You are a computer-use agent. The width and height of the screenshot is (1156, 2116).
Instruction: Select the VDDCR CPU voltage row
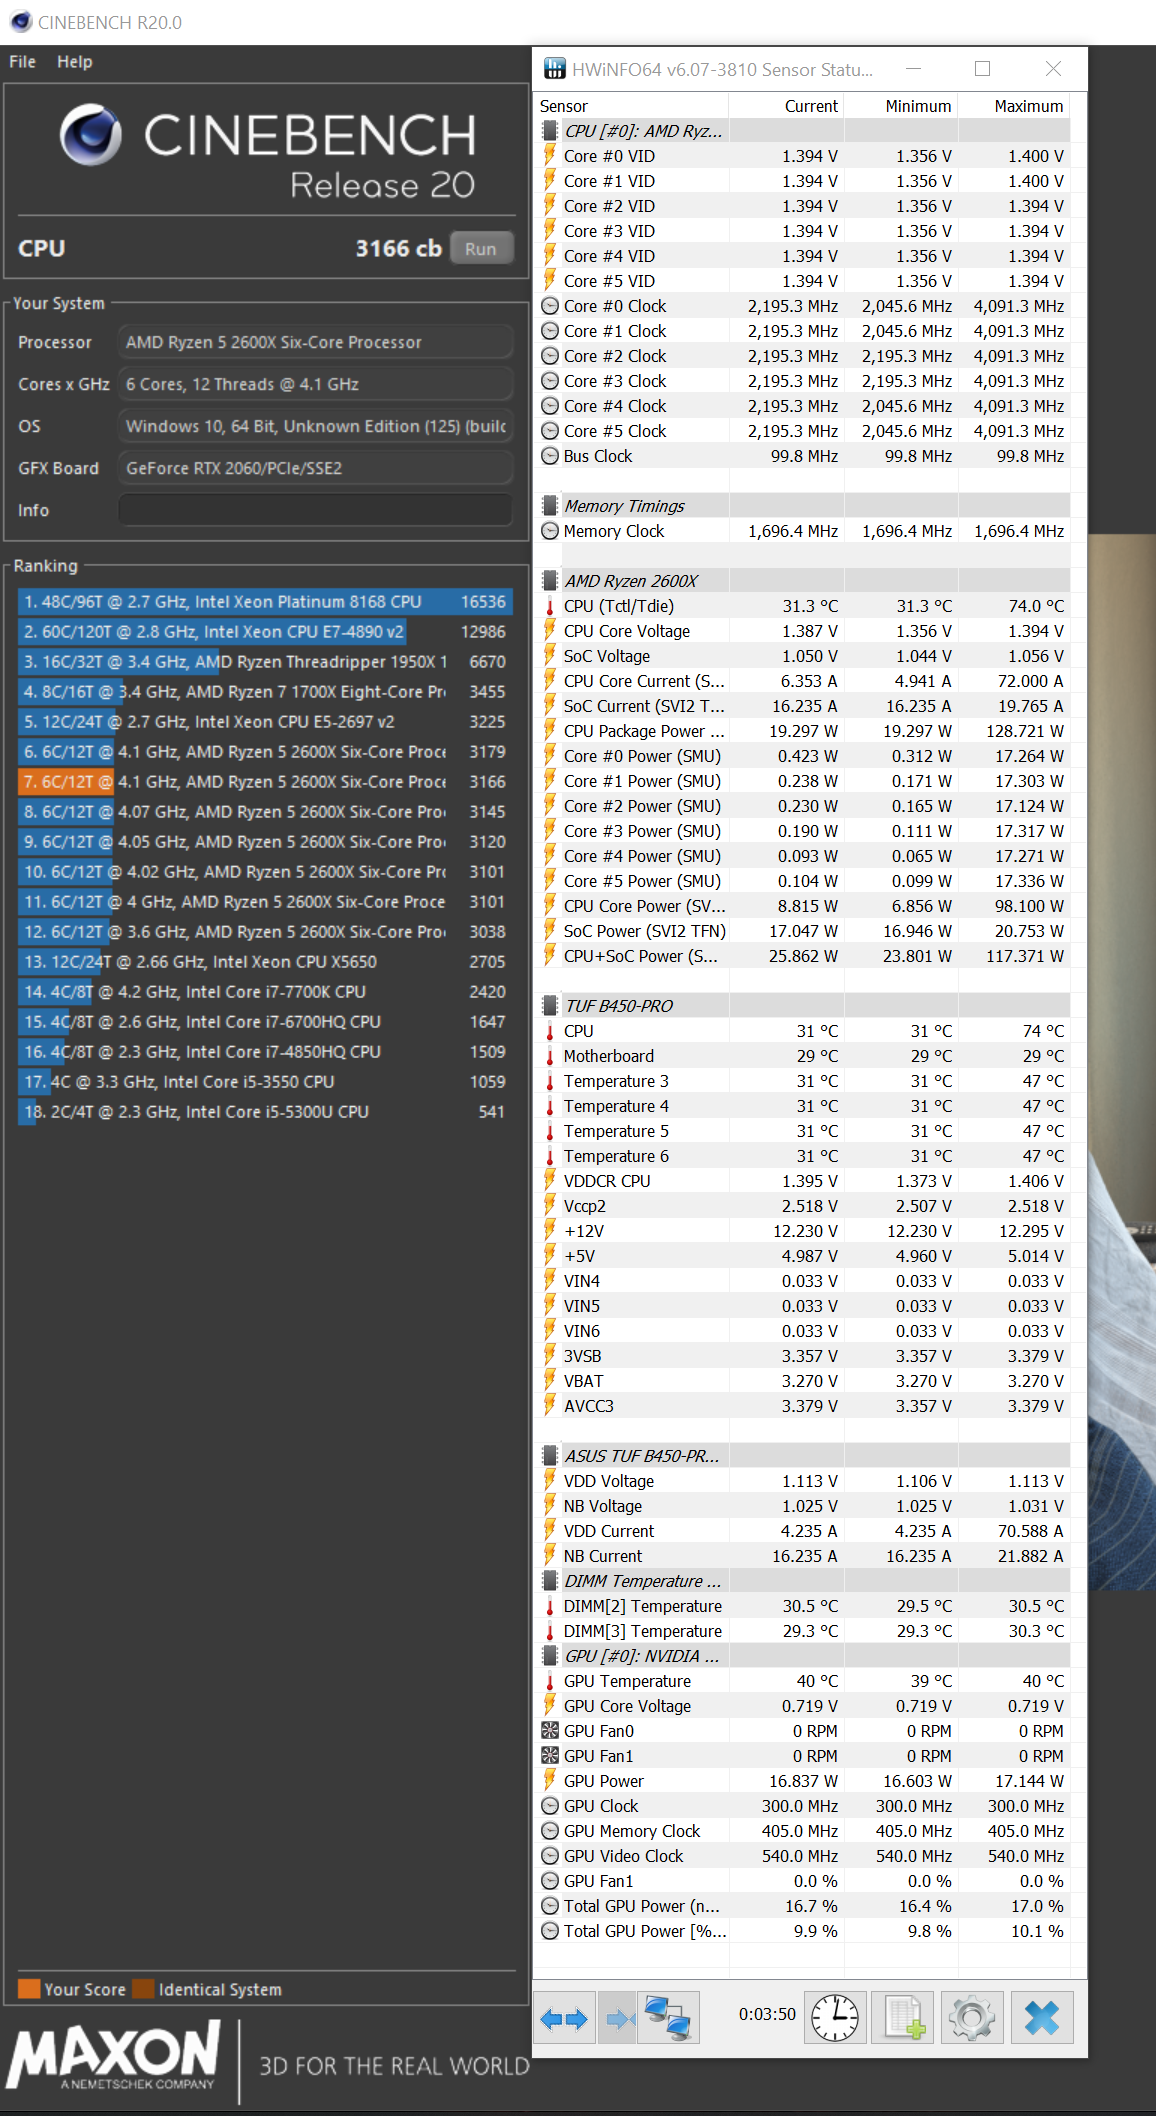(x=804, y=1181)
